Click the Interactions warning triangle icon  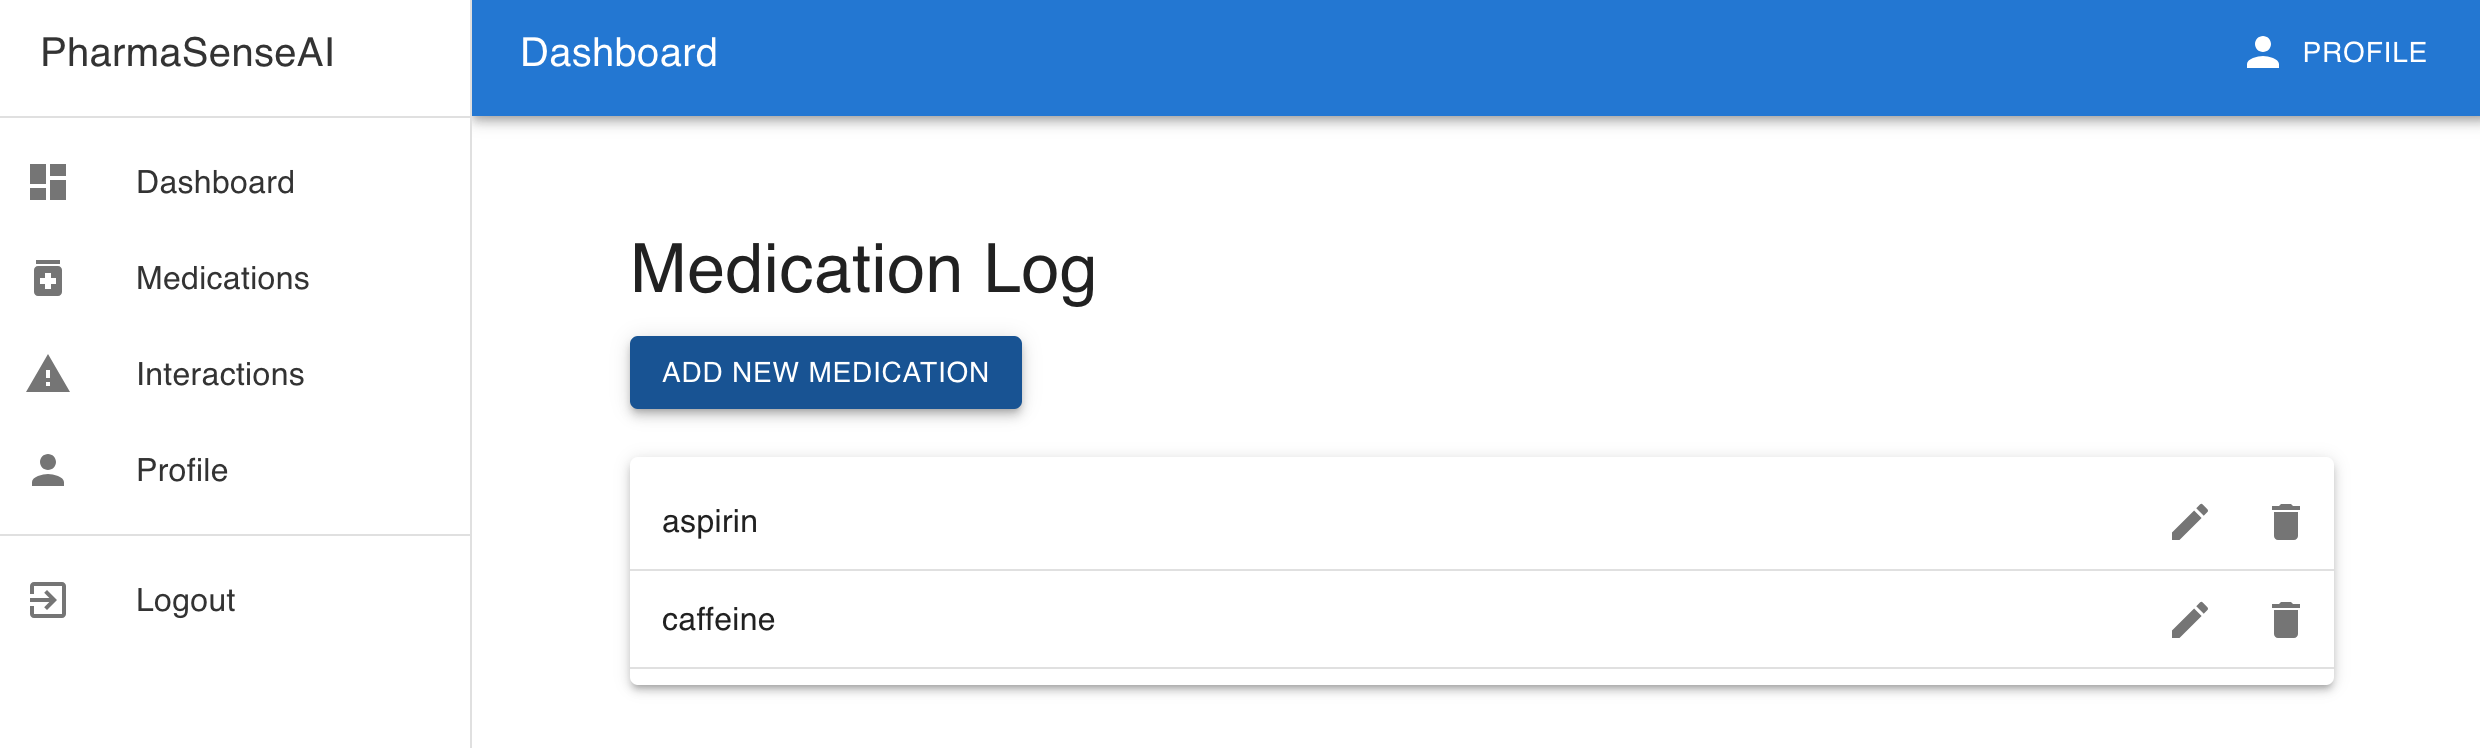click(48, 374)
